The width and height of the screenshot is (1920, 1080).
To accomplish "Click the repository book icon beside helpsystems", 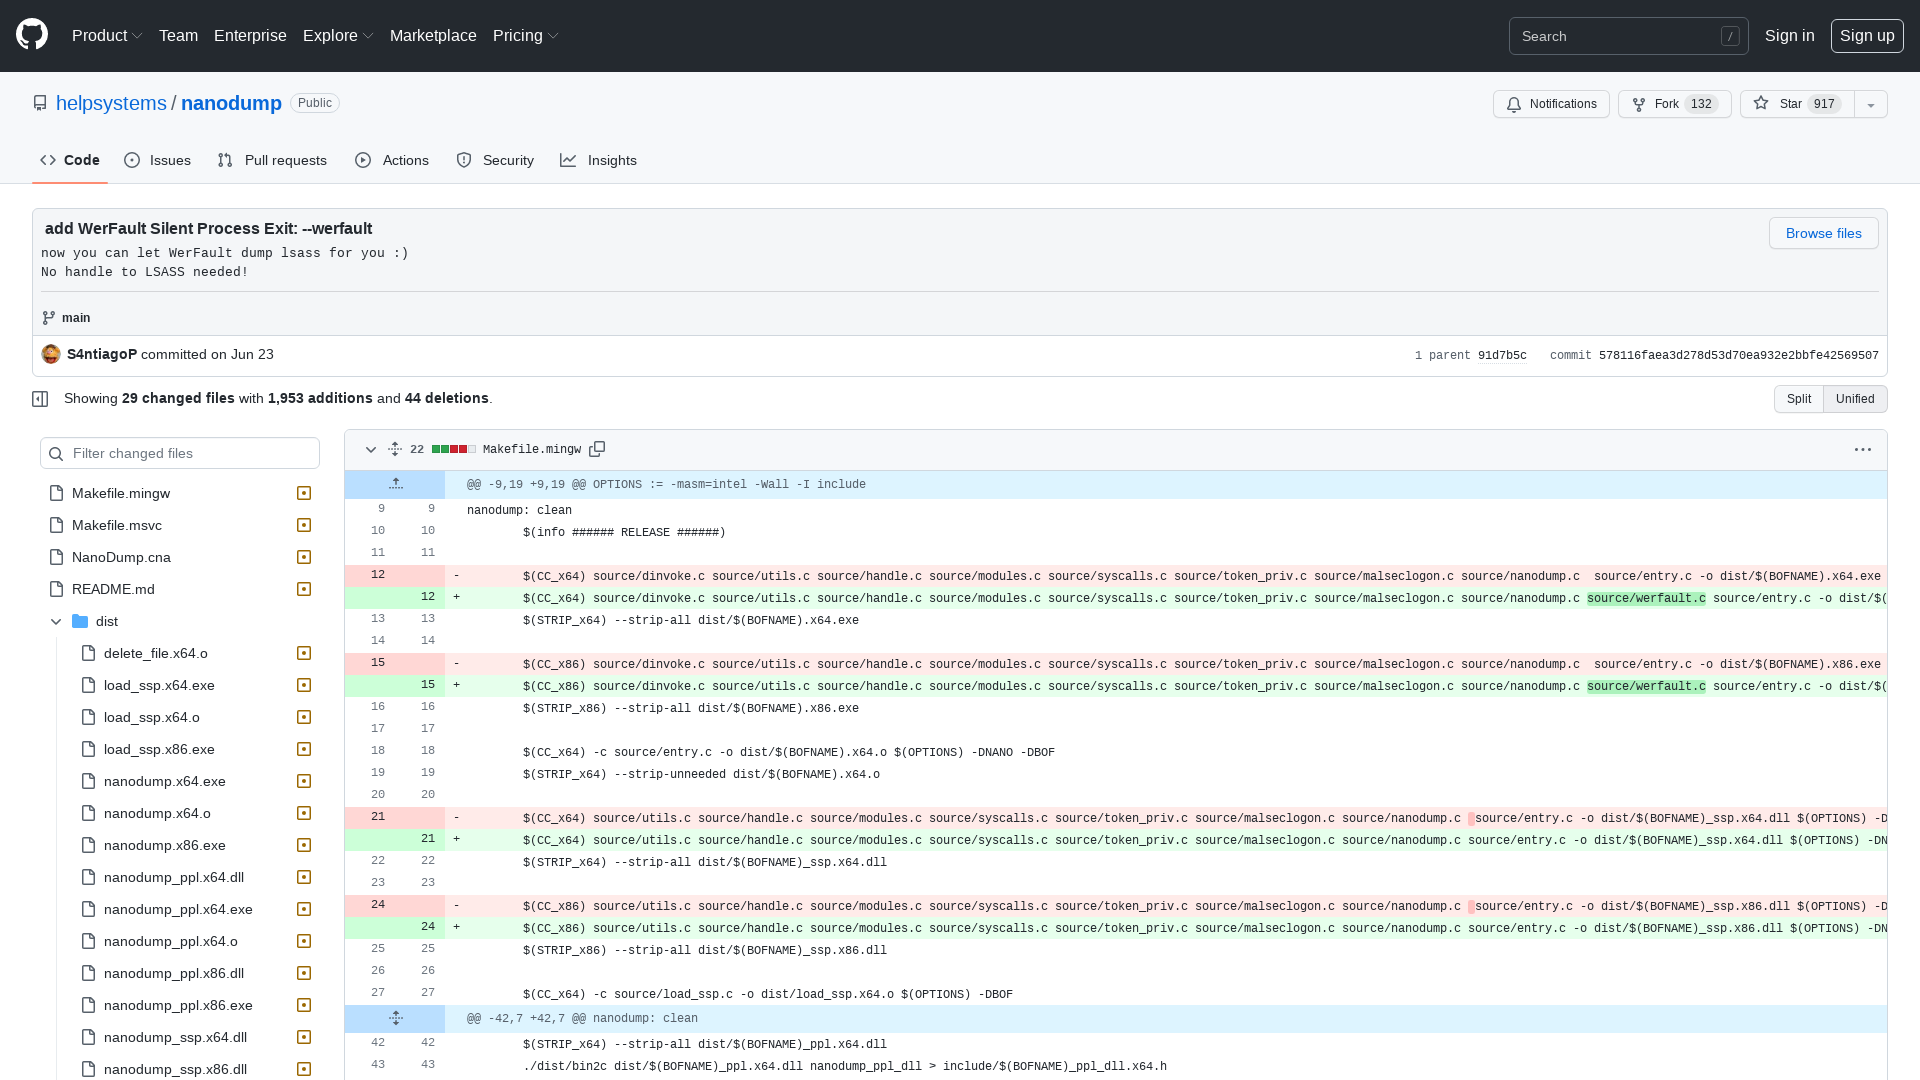I will 40,103.
